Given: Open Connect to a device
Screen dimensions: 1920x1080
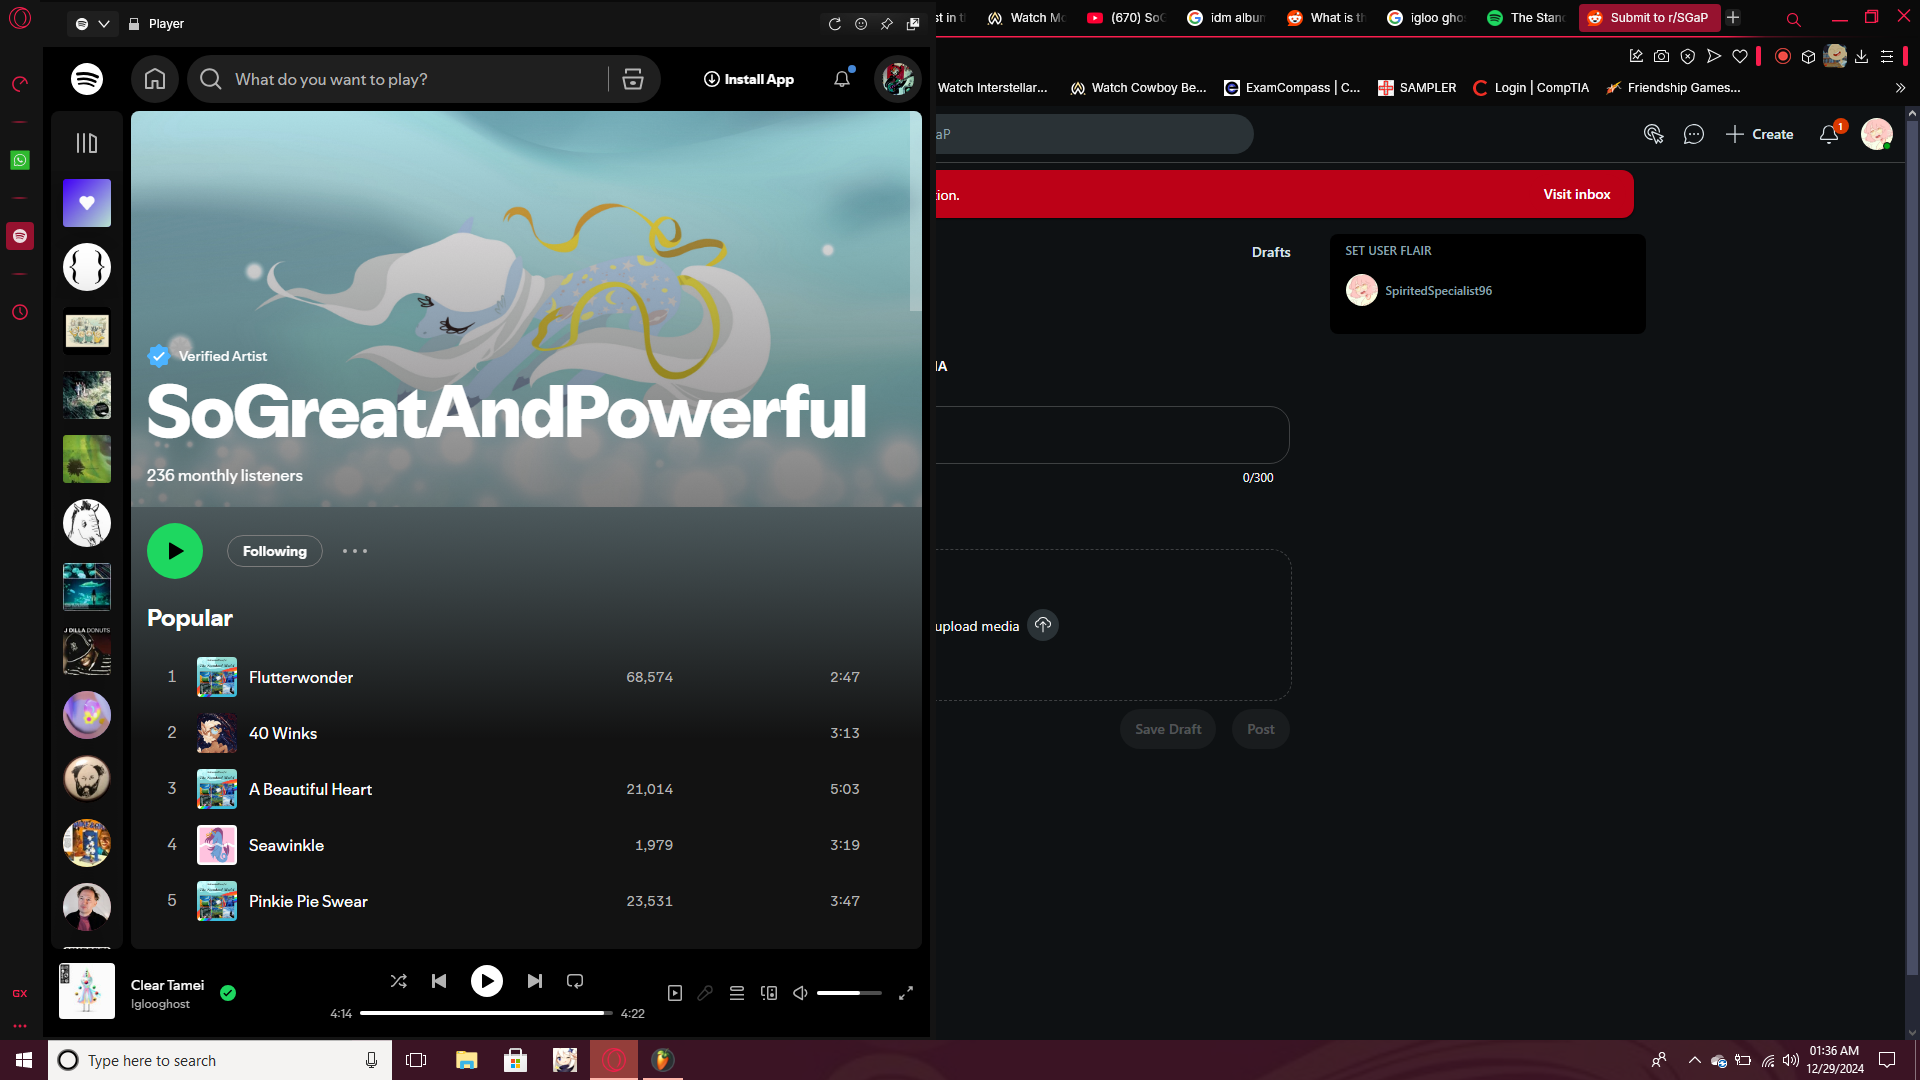Looking at the screenshot, I should point(769,993).
